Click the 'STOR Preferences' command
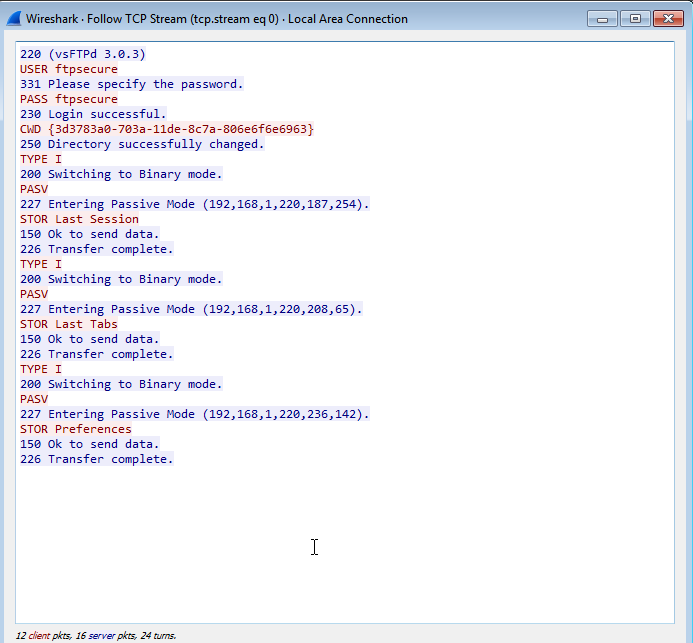The width and height of the screenshot is (693, 643). click(76, 429)
